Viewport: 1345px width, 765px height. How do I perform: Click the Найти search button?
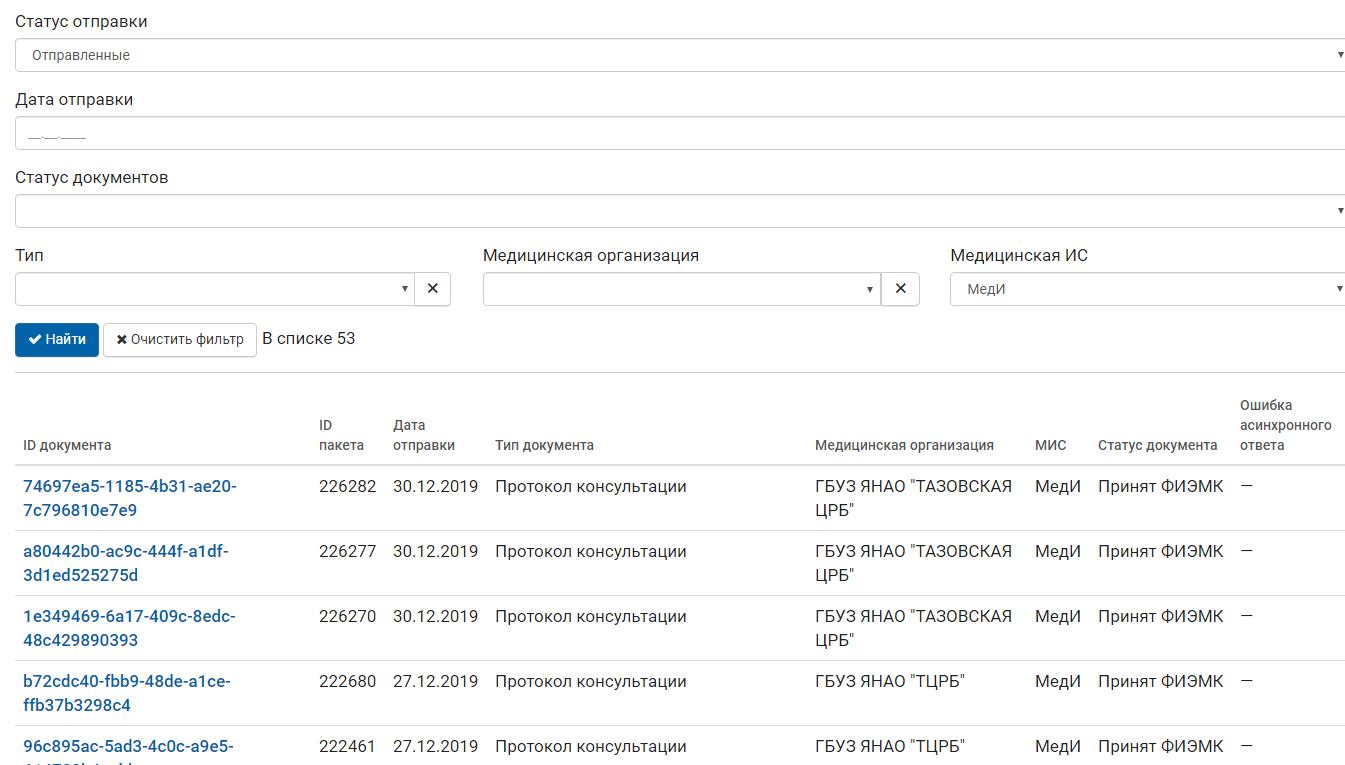click(57, 339)
